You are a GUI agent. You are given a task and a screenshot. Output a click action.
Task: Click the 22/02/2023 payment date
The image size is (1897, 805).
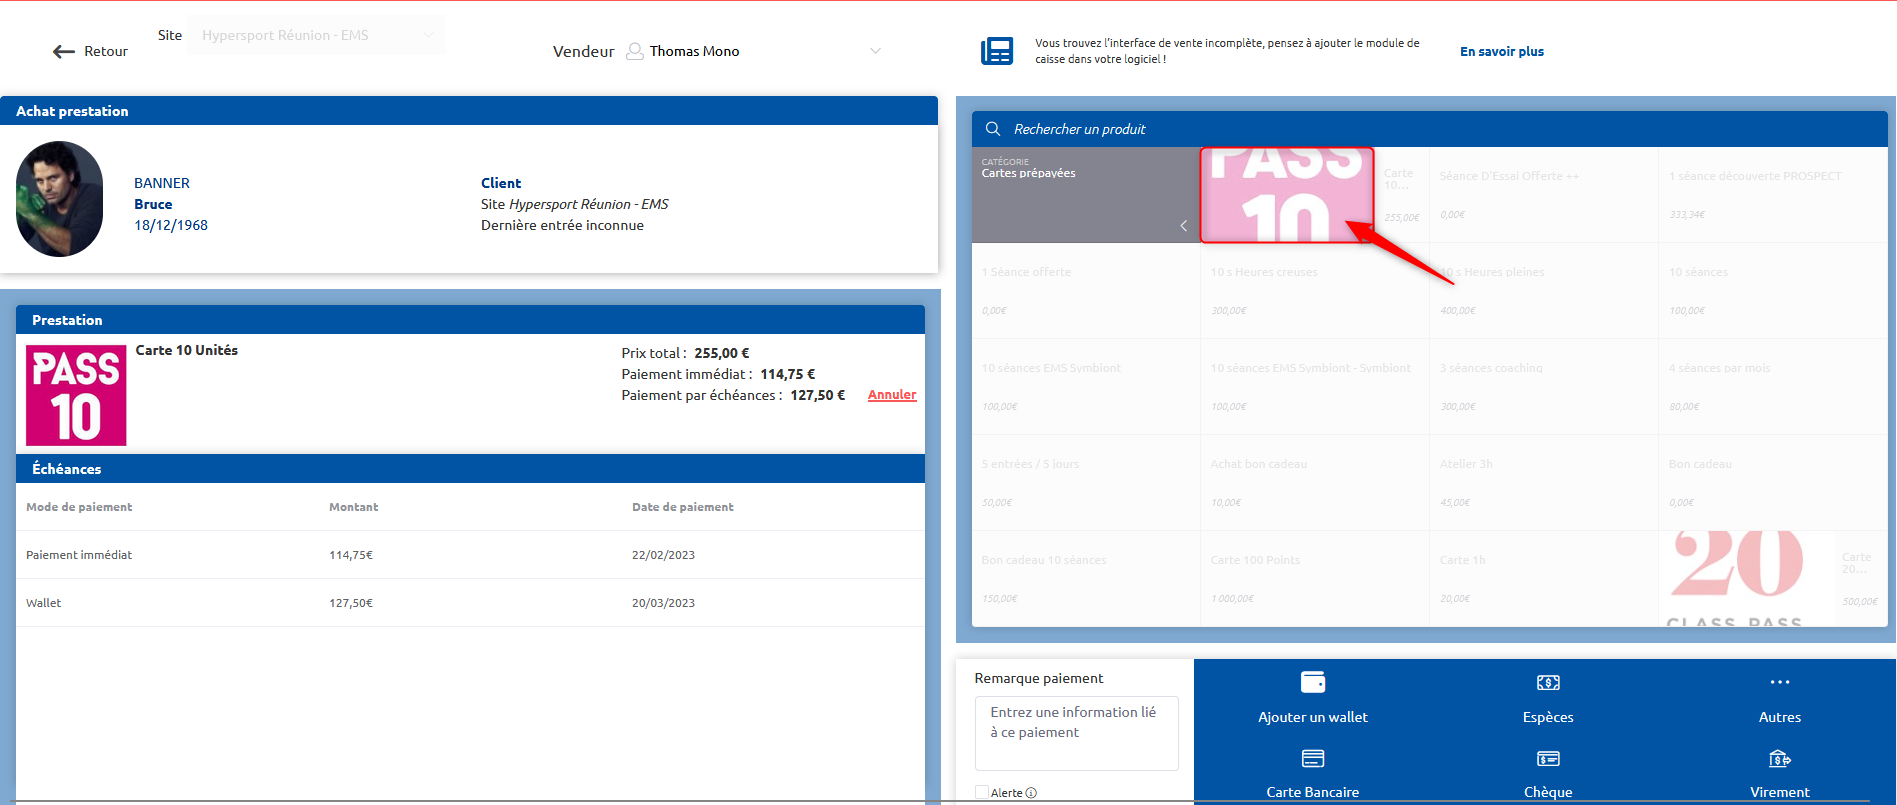point(663,555)
